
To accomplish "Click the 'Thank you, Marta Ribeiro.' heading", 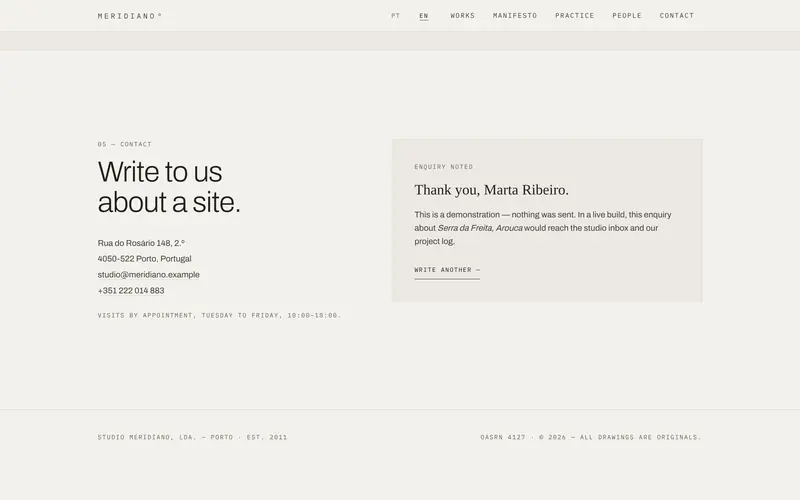I will click(x=491, y=190).
